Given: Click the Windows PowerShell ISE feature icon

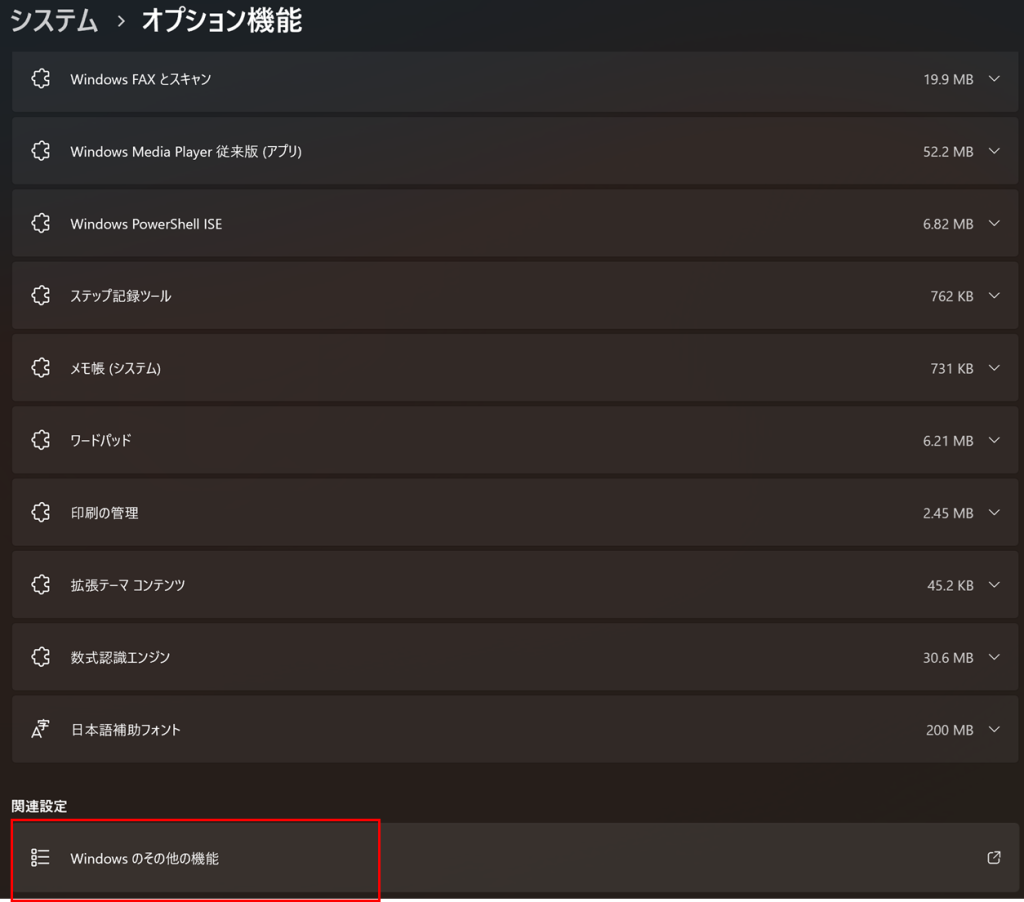Looking at the screenshot, I should tap(40, 224).
